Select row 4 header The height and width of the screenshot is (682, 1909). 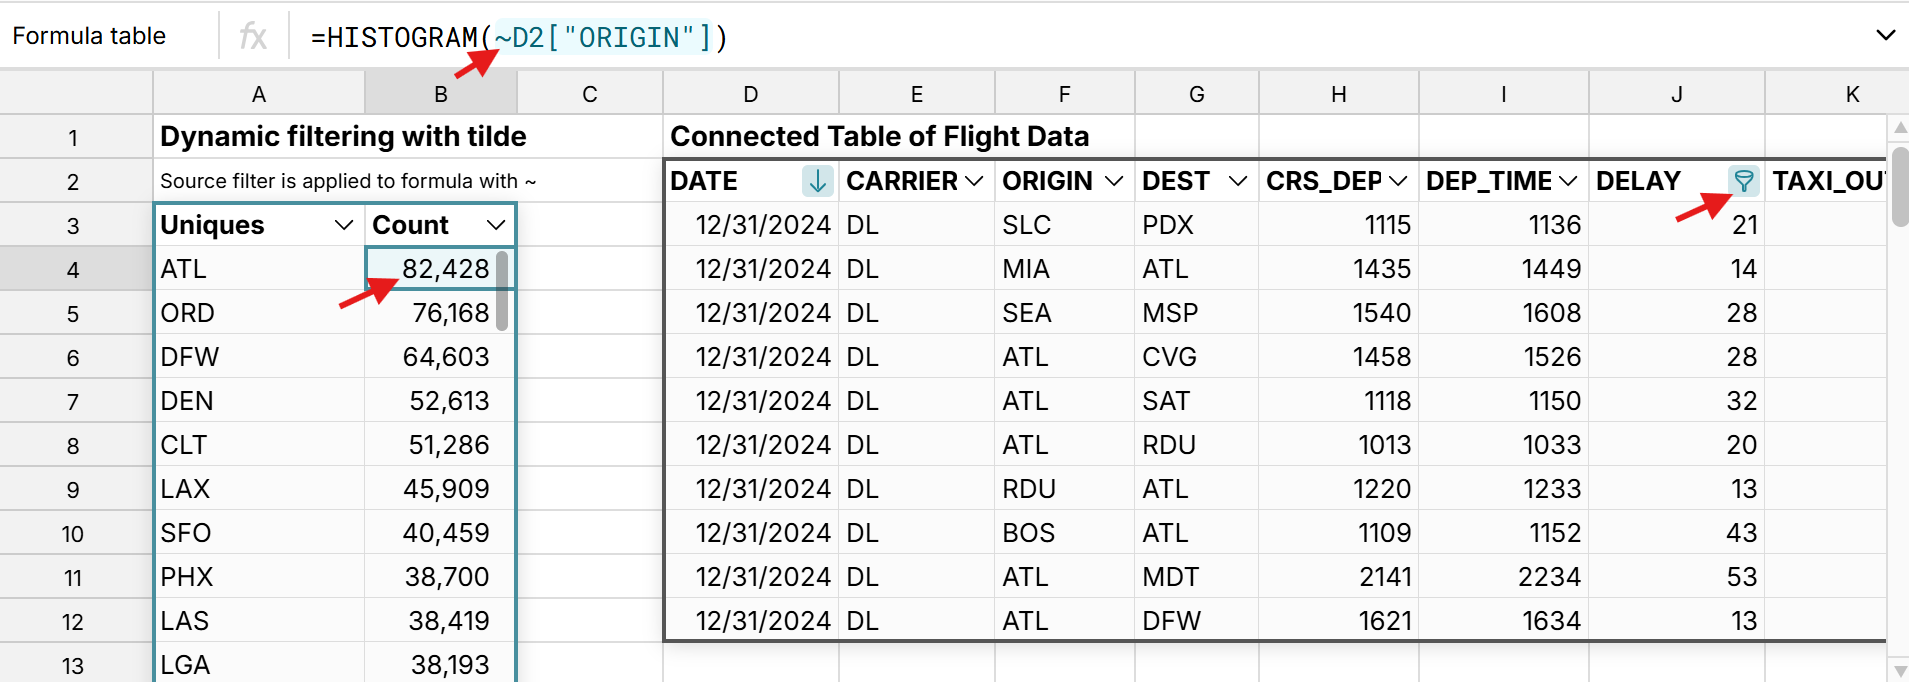click(73, 268)
